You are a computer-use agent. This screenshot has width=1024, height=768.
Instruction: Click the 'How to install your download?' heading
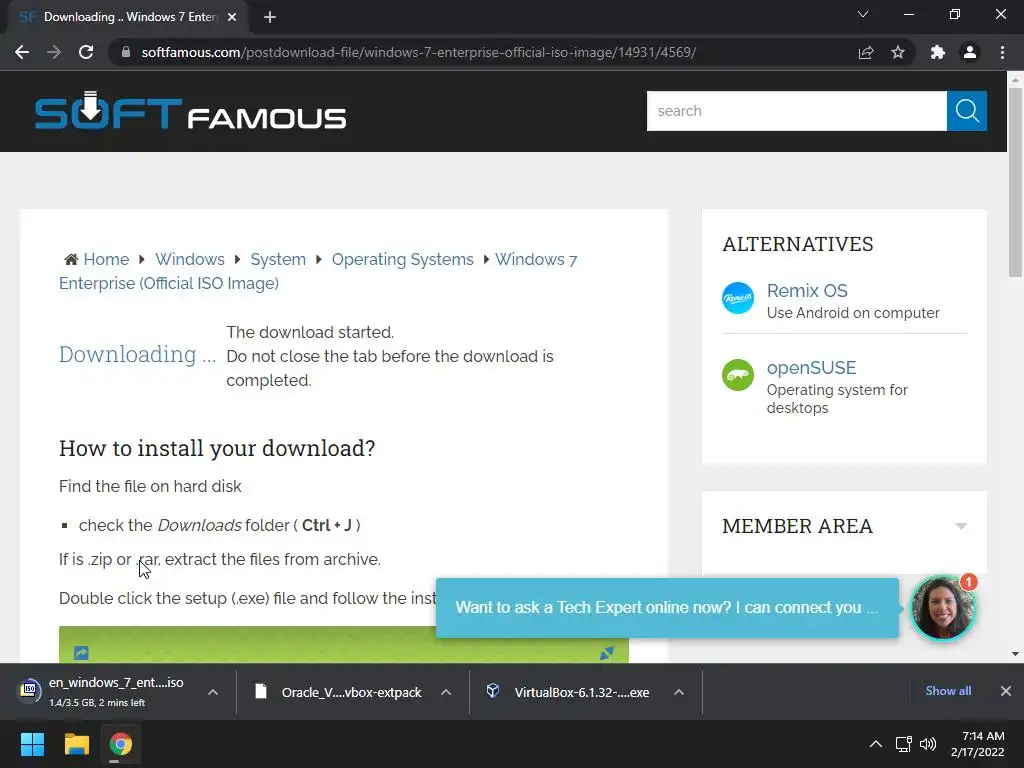(217, 448)
